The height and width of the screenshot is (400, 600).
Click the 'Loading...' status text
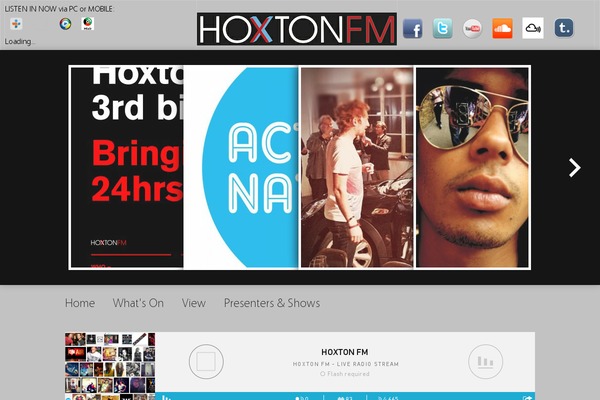coord(20,41)
